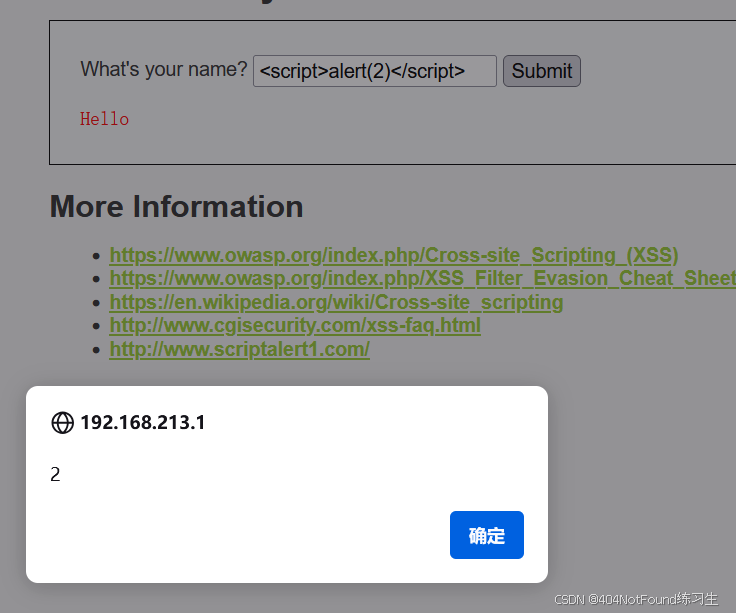Click the red Hello text
This screenshot has height=613, width=736.
coord(104,119)
